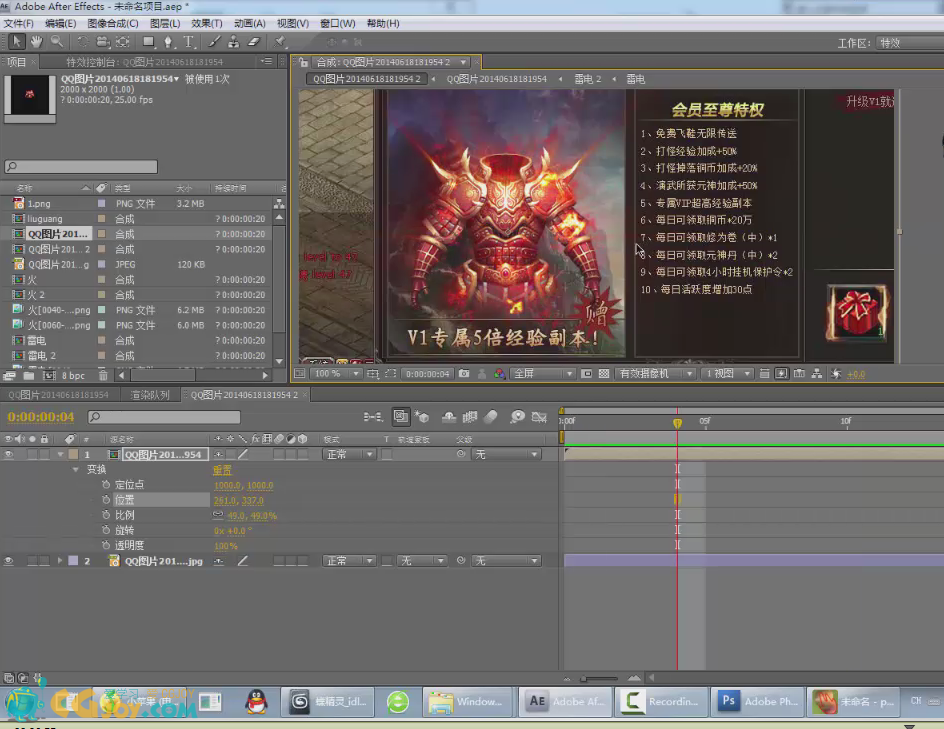
Task: Toggle the constrain proportions link for 比例
Action: (x=218, y=515)
